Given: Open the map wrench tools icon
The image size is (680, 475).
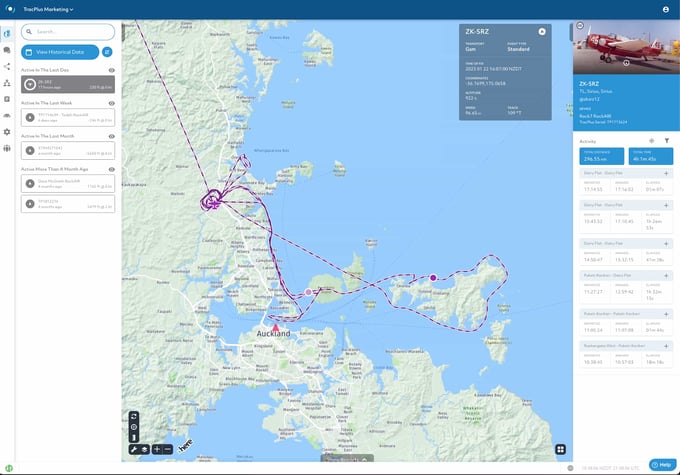Looking at the screenshot, I should (134, 449).
